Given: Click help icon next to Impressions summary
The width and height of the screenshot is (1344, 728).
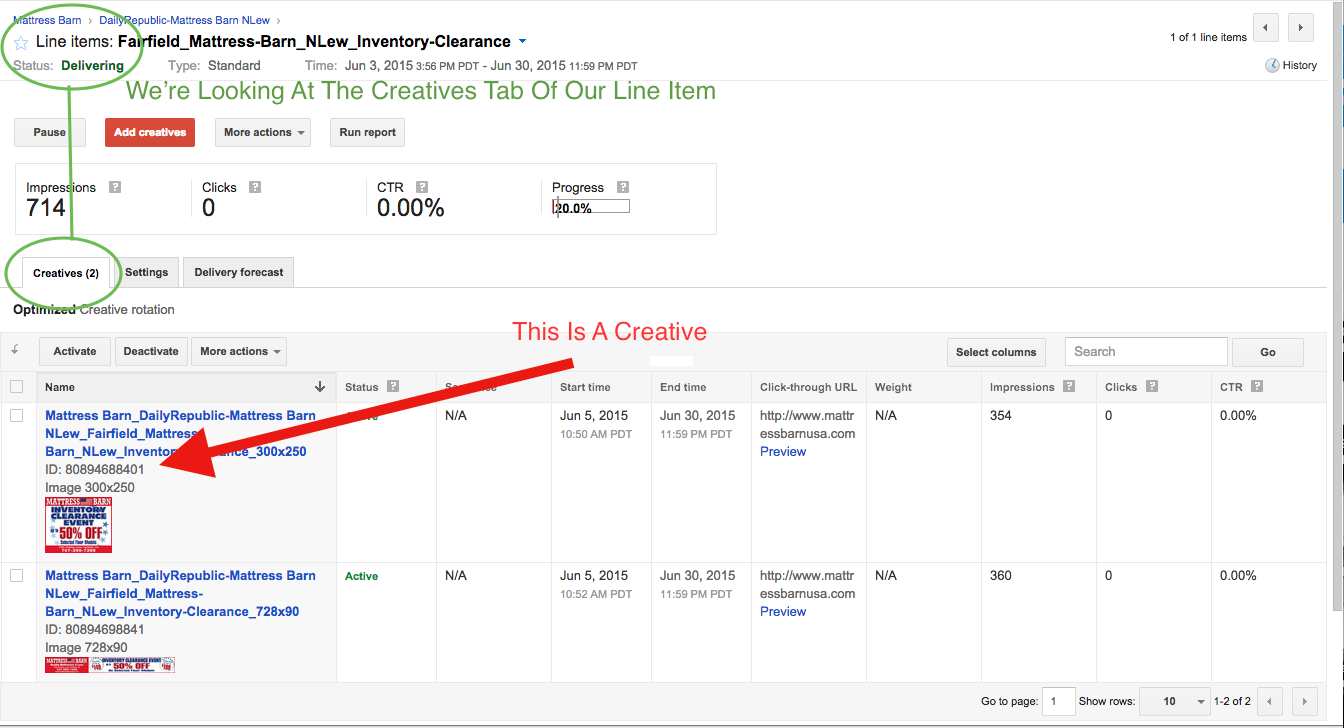Looking at the screenshot, I should click(x=115, y=187).
